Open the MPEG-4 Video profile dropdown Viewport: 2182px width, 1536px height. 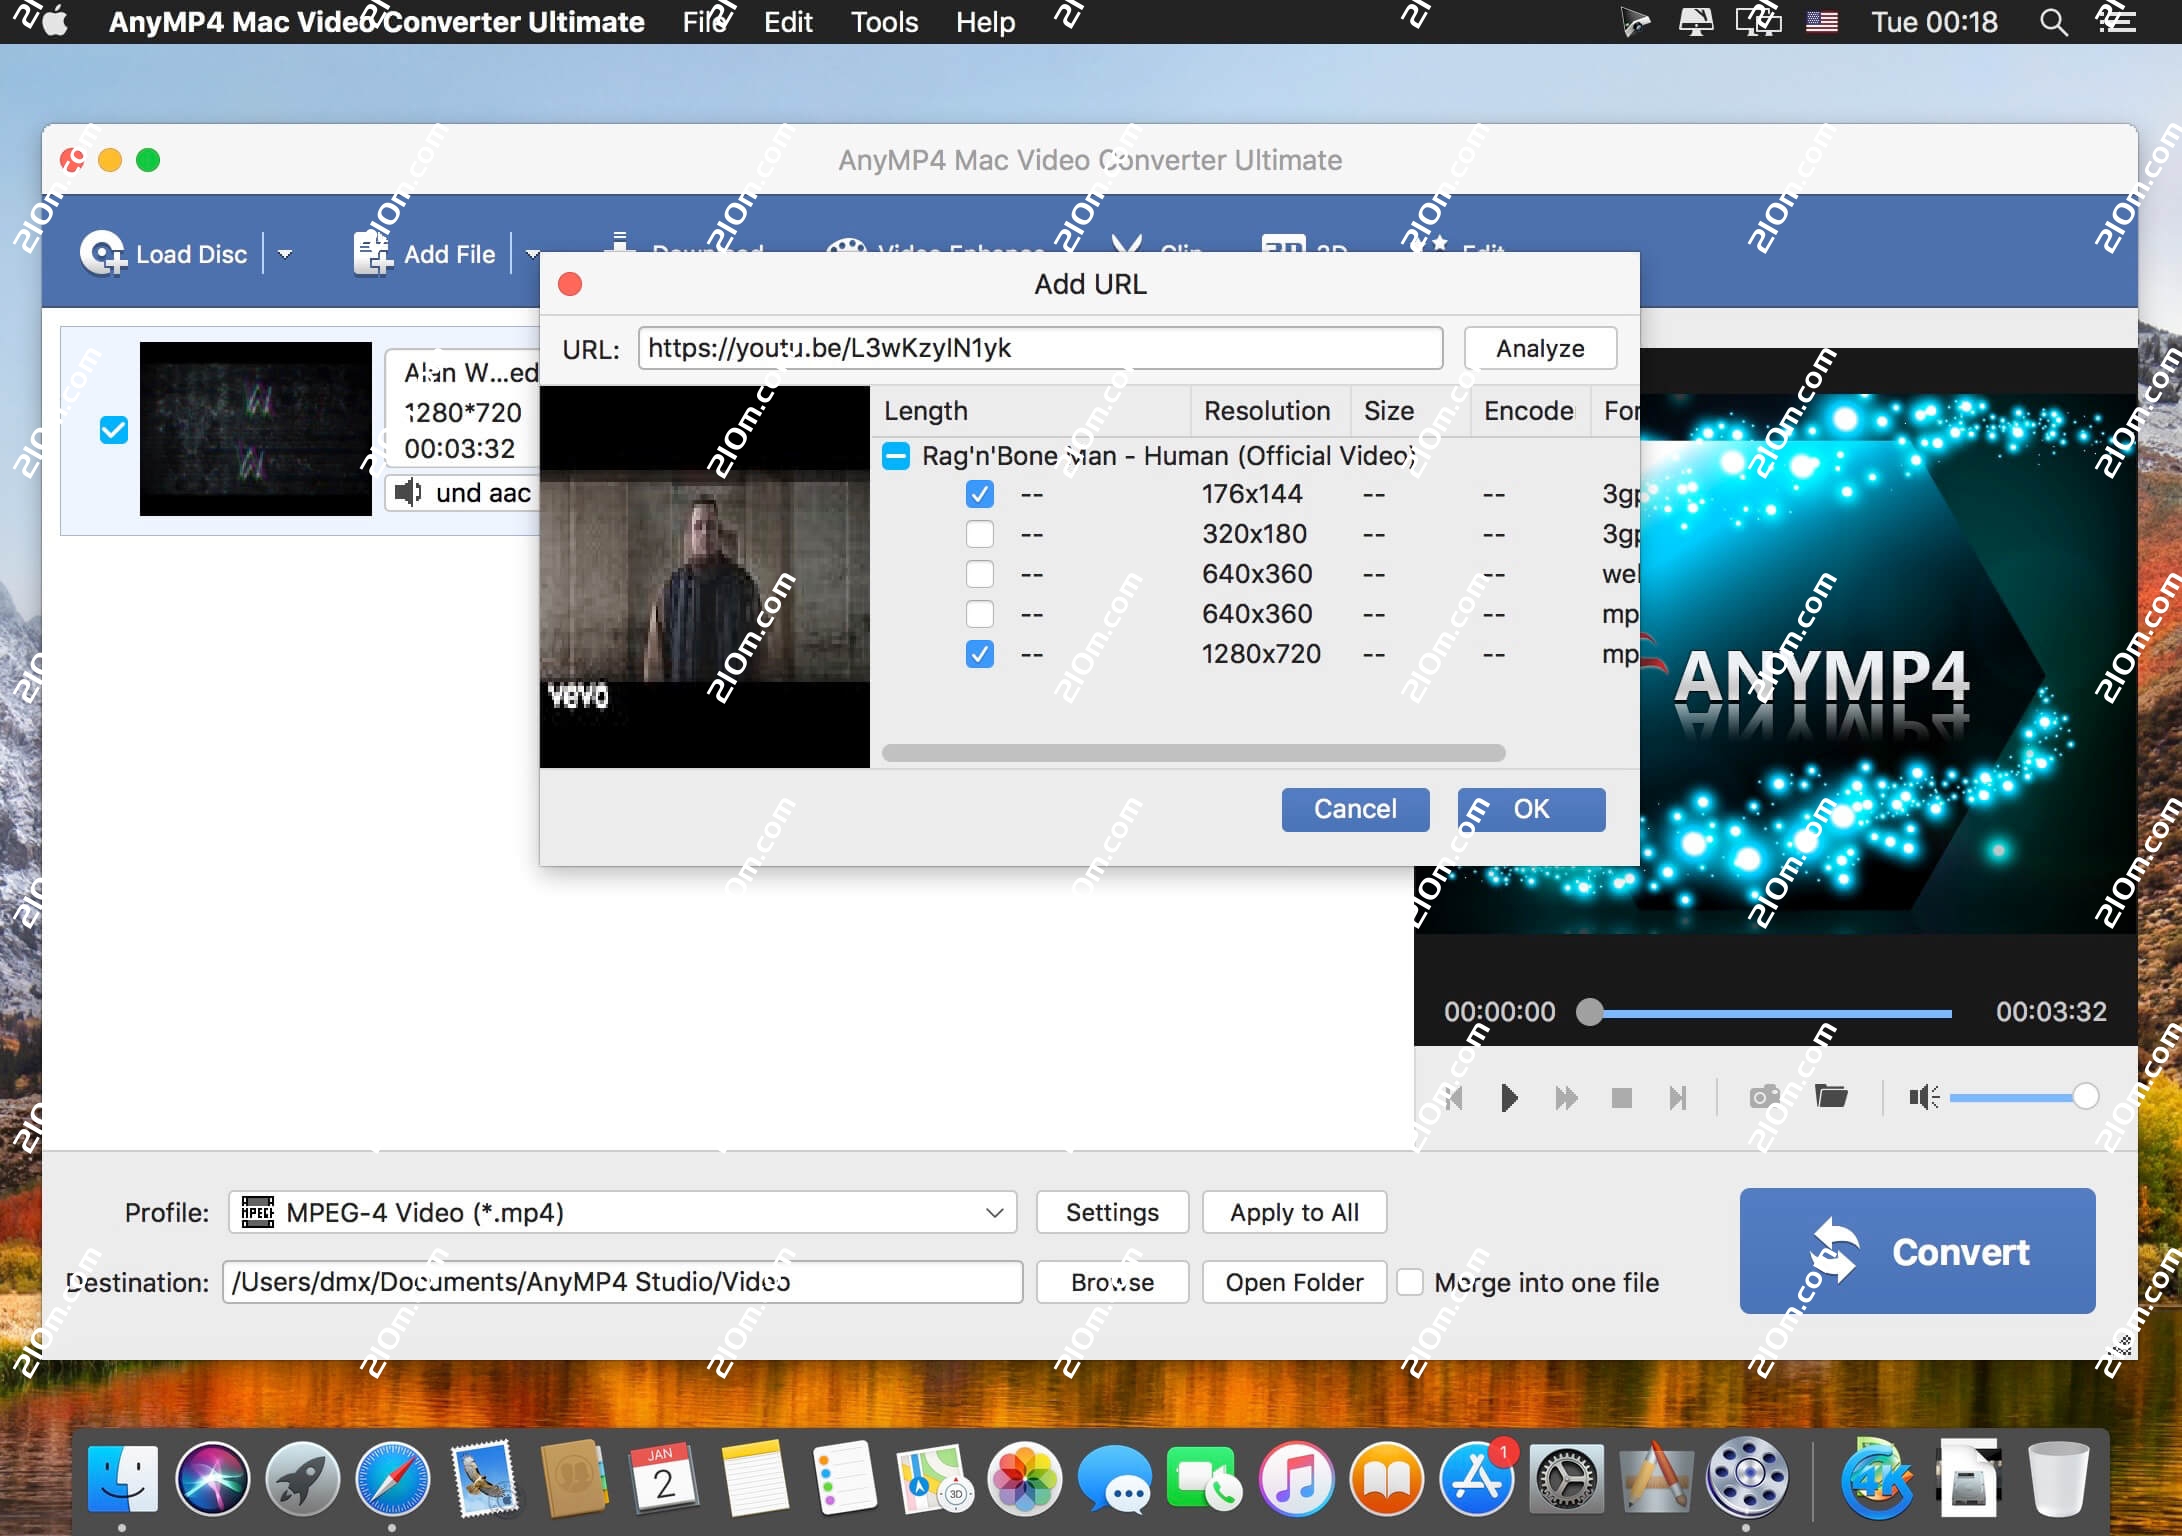[992, 1212]
